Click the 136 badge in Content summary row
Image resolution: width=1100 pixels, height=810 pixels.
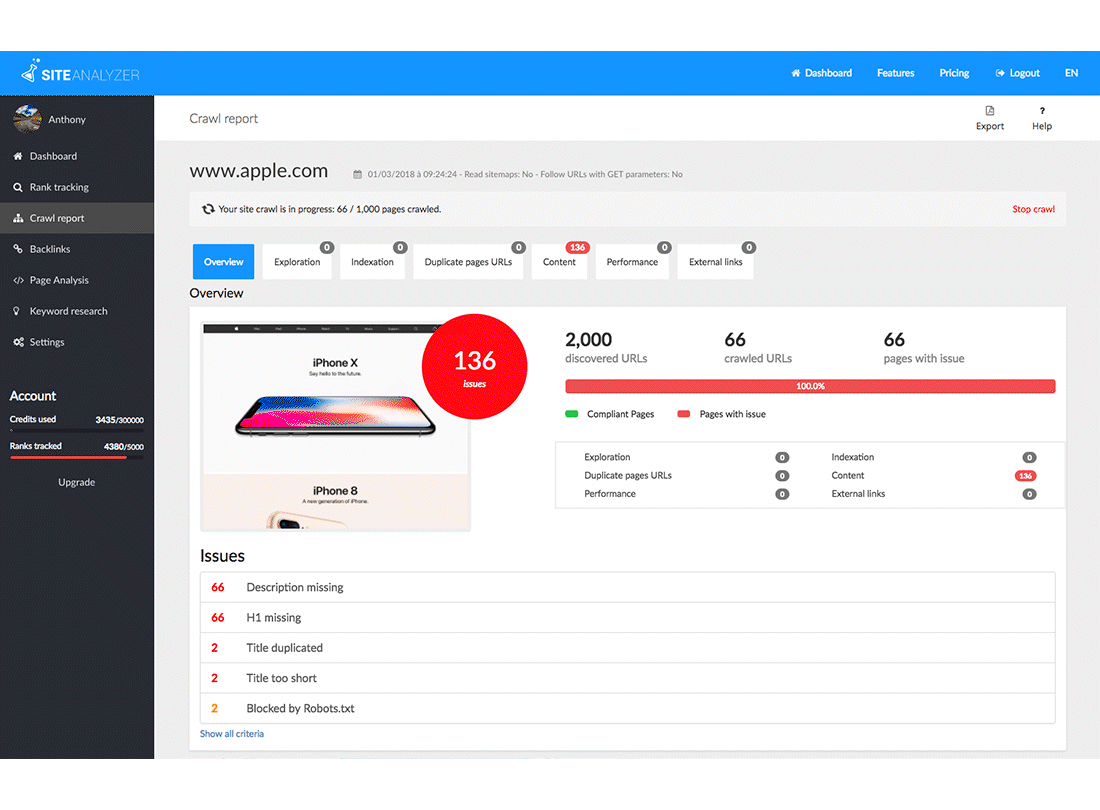1026,475
